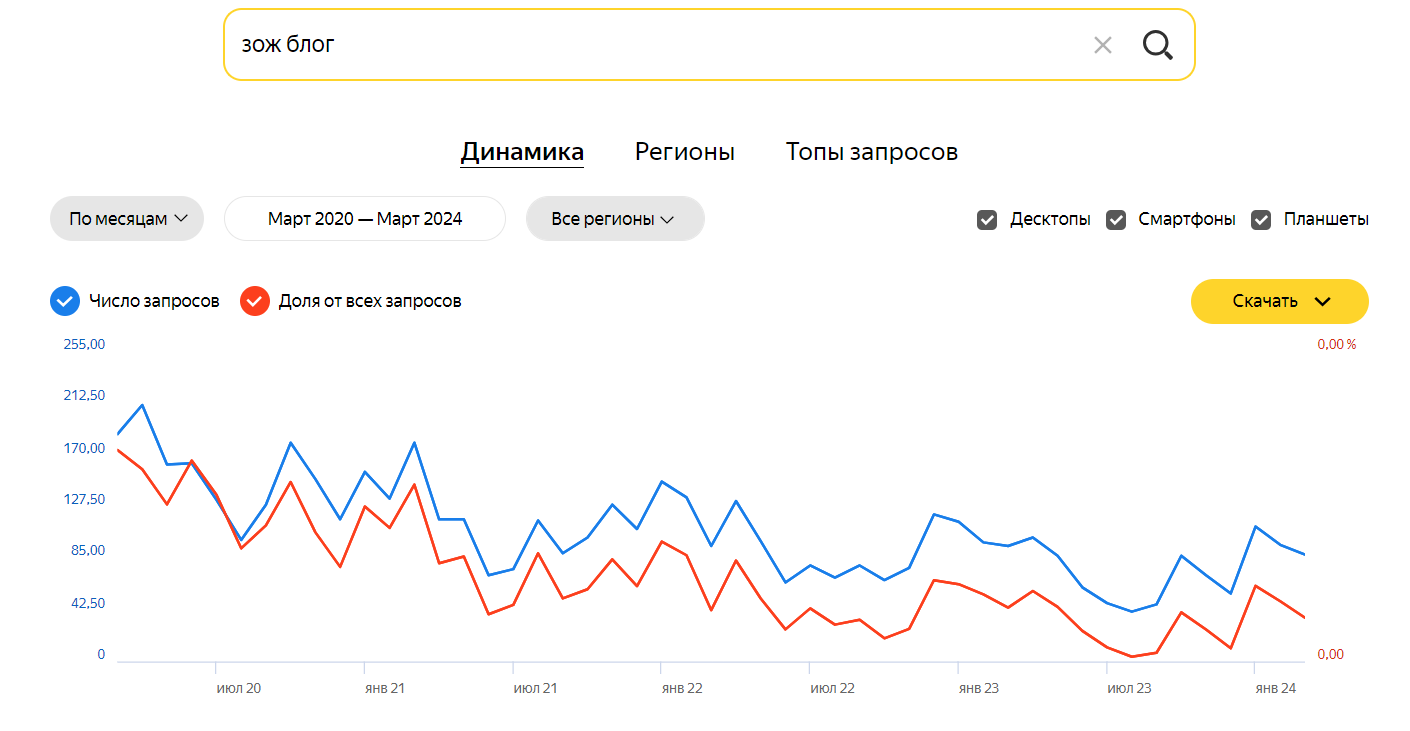
Task: Switch to the Динамика tab
Action: [x=522, y=152]
